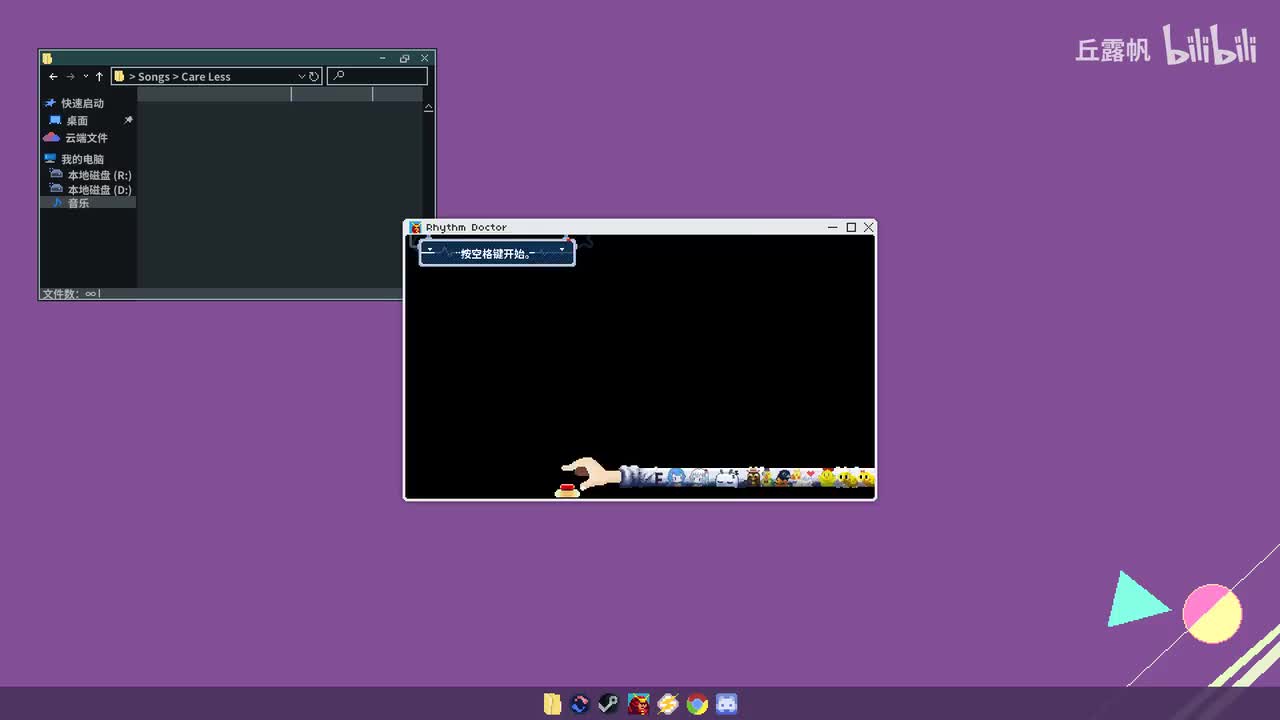Image resolution: width=1280 pixels, height=720 pixels.
Task: Click the scroll-up arrow in file explorer
Action: click(x=429, y=107)
